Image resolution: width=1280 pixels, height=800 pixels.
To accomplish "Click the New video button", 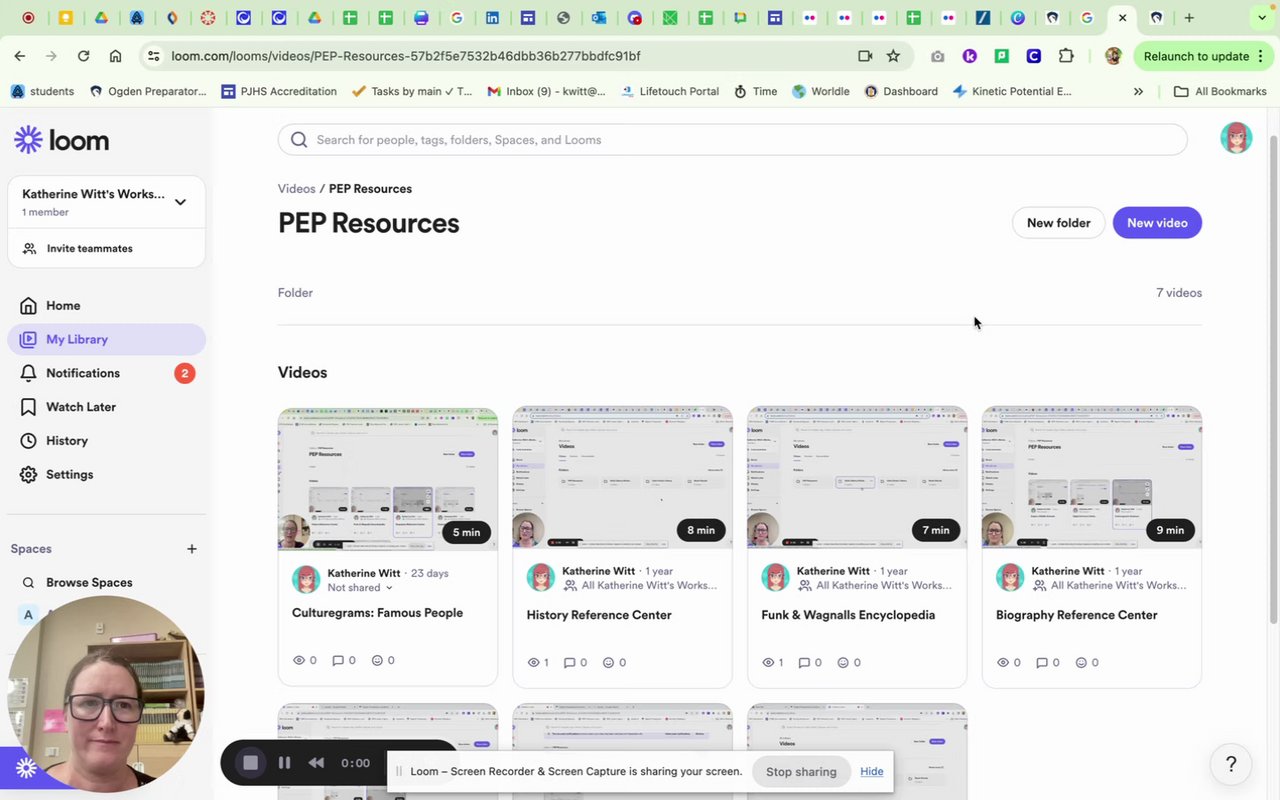I will [x=1157, y=223].
